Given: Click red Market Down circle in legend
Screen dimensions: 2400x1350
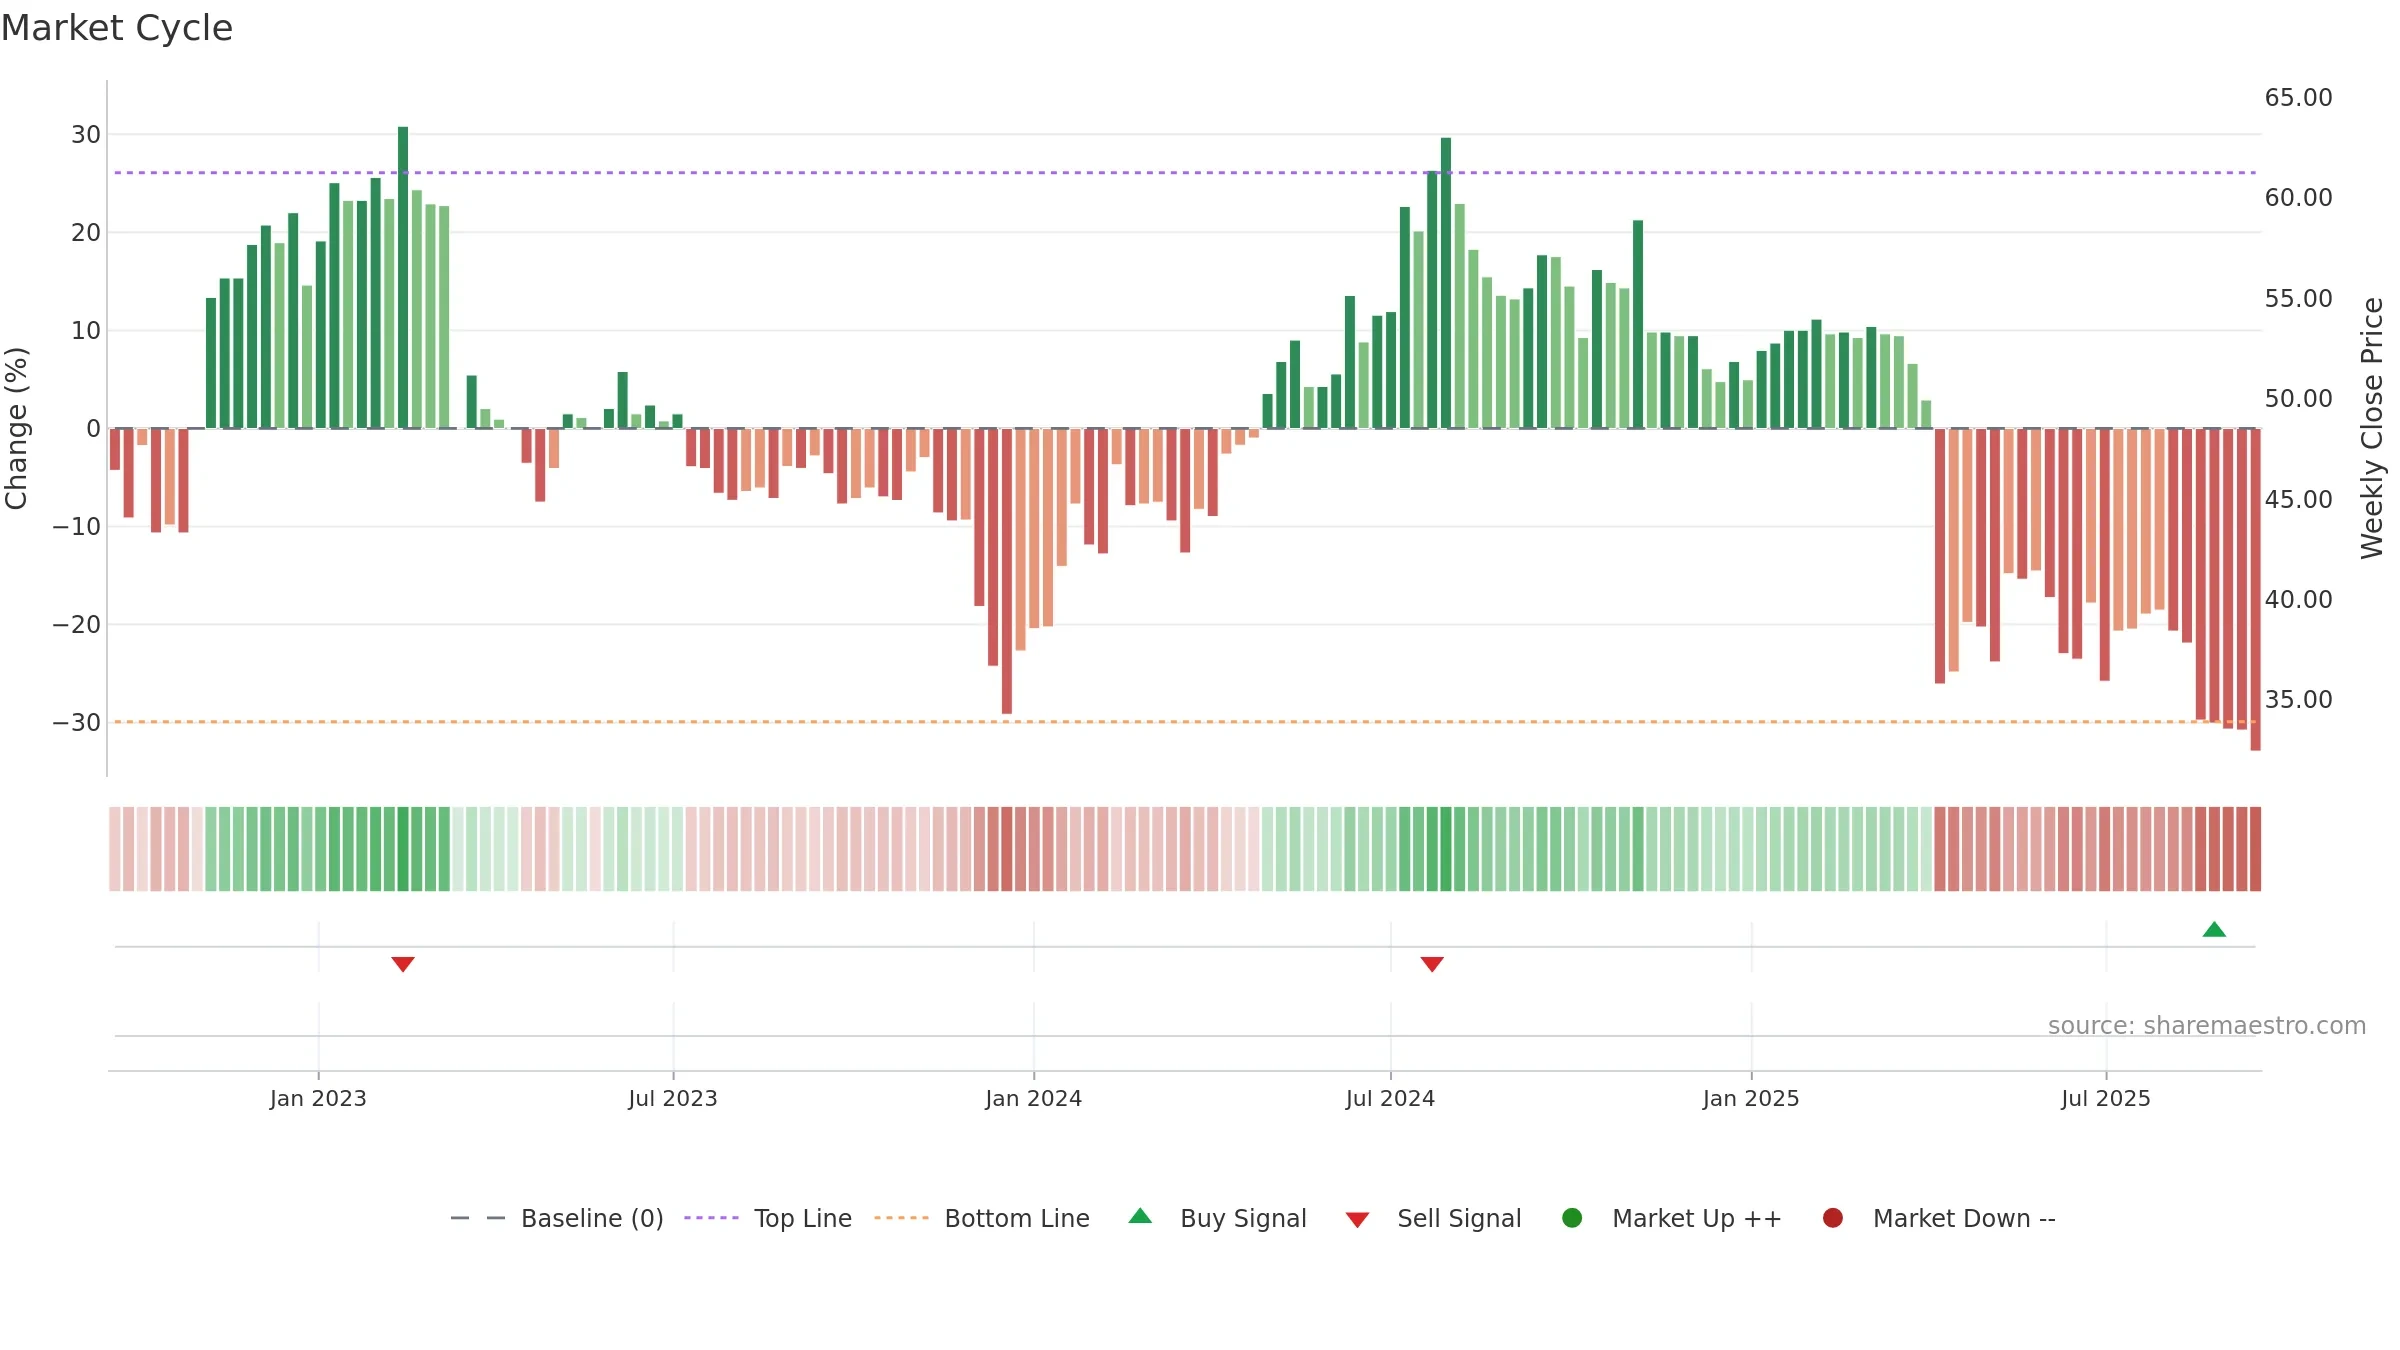Looking at the screenshot, I should tap(1833, 1218).
